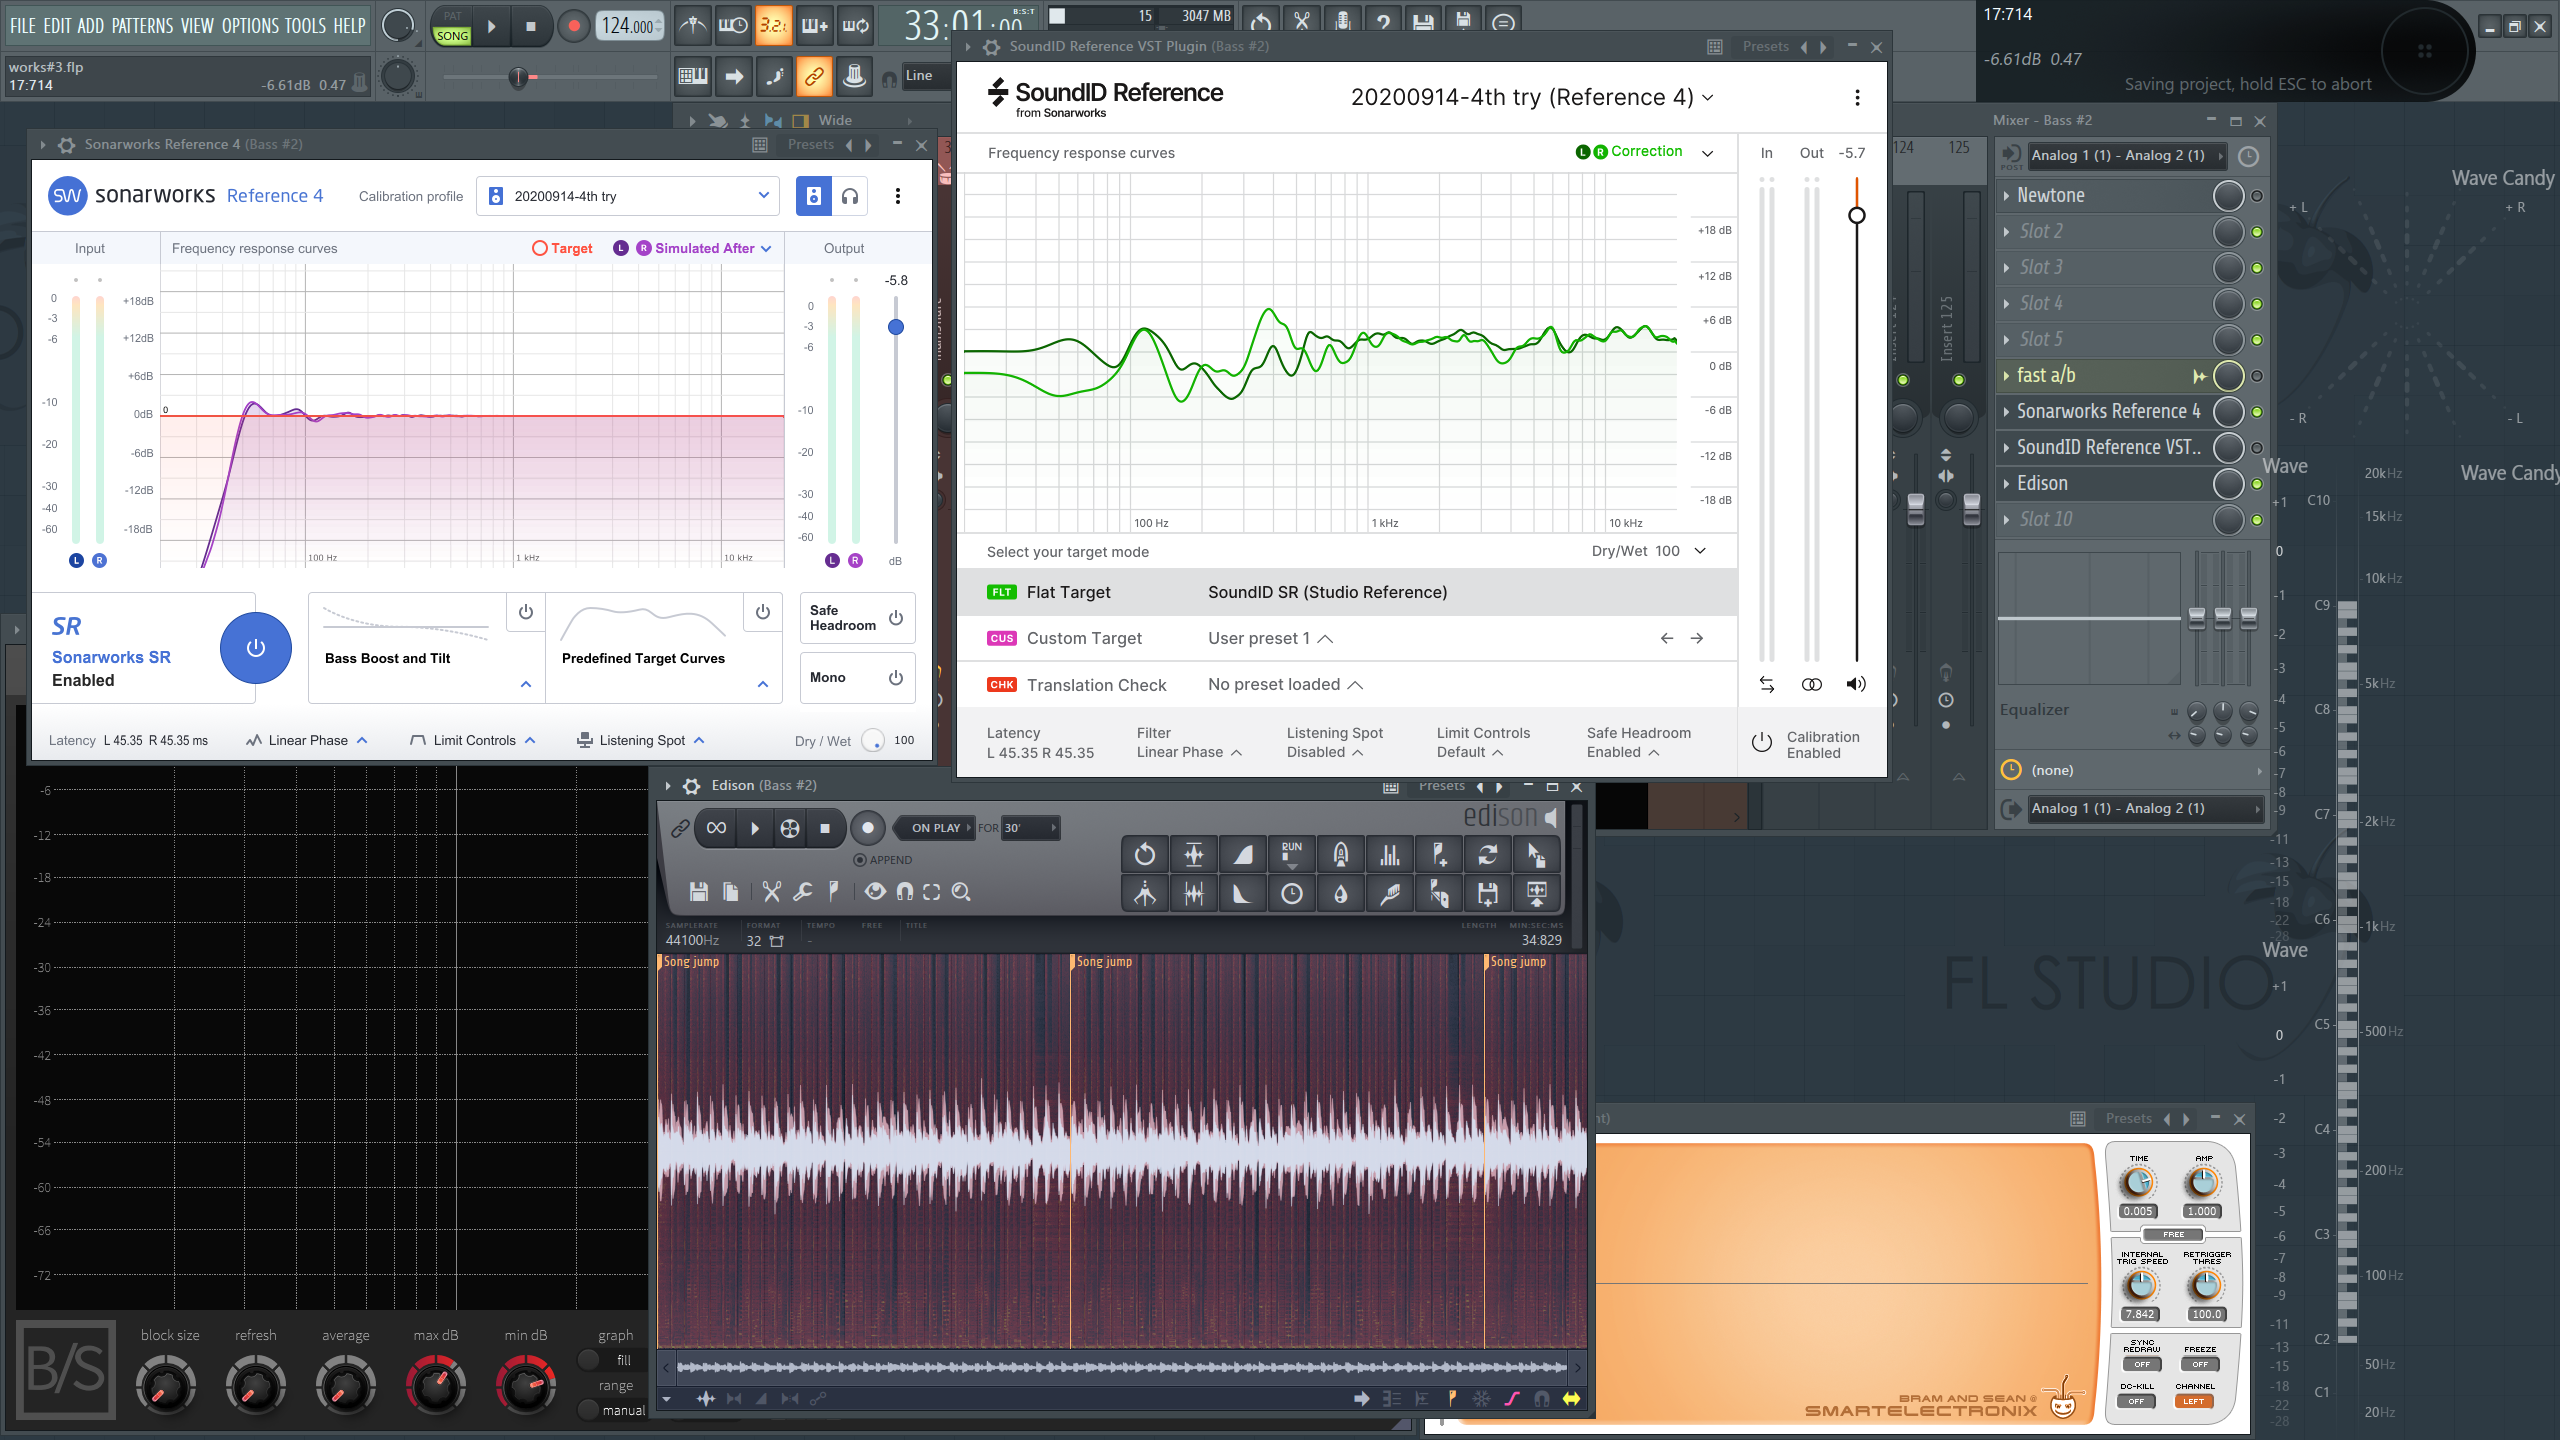Enable Bass Boost and Tilt

526,612
